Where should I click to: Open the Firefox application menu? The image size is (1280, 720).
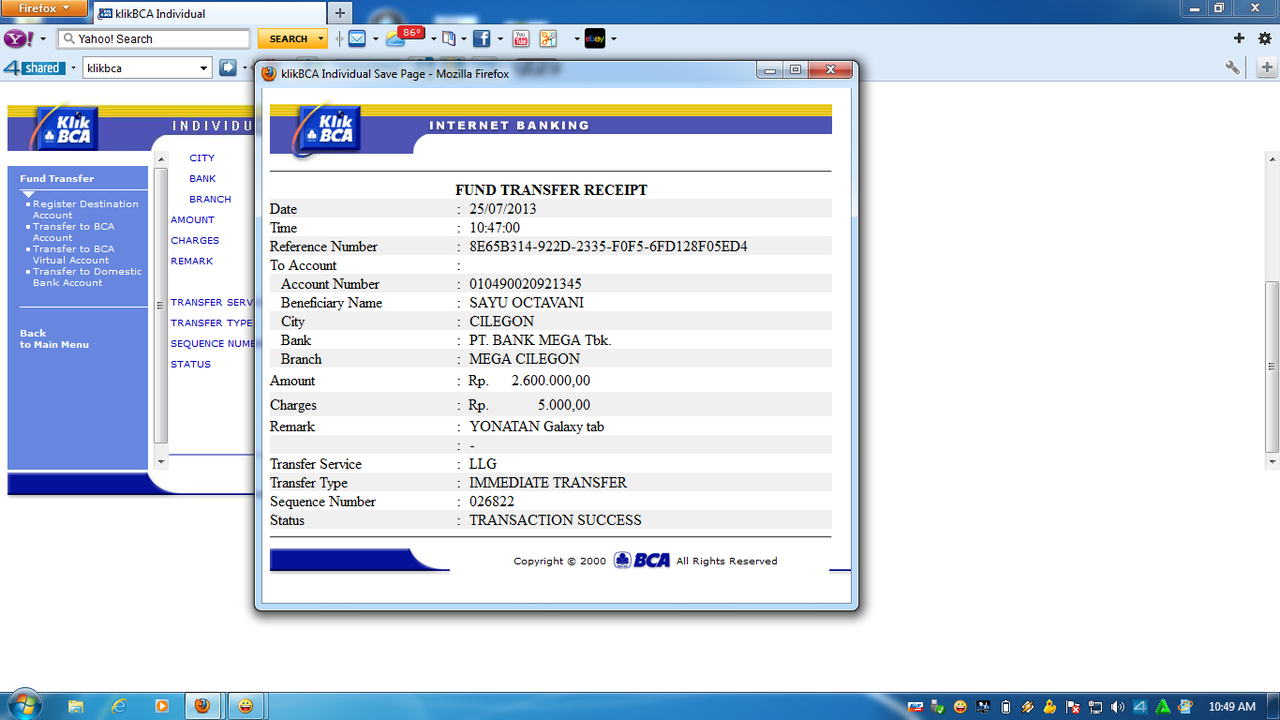tap(43, 7)
